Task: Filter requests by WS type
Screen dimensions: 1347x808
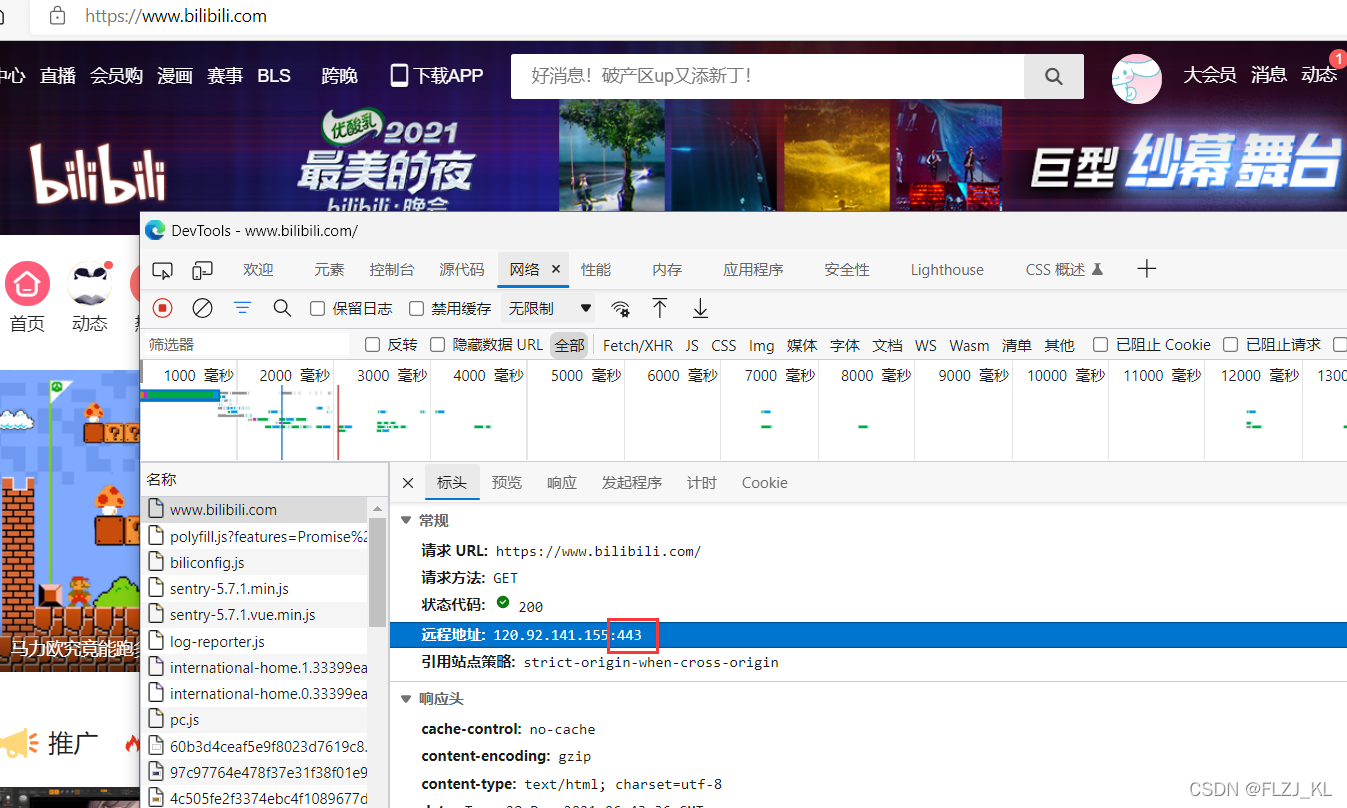Action: [x=926, y=345]
